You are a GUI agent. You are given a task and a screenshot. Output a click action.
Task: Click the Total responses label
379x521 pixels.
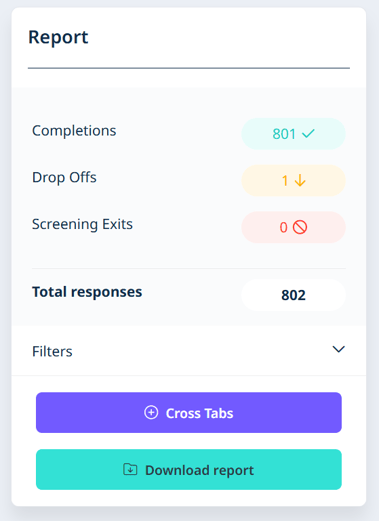(87, 292)
